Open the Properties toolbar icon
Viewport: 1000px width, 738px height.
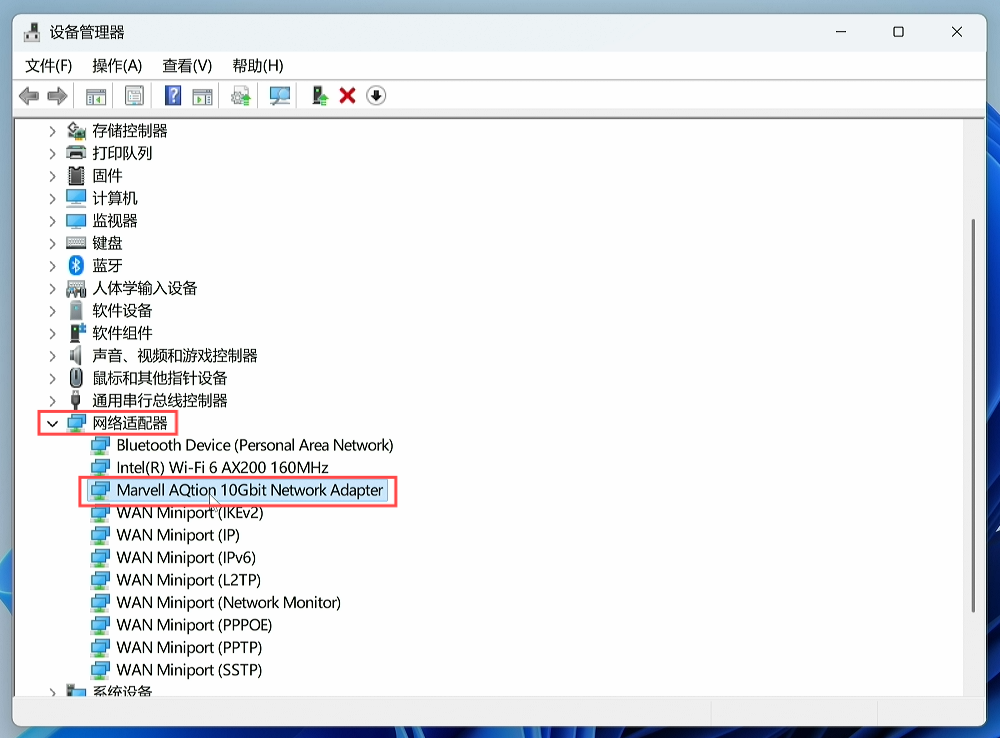point(134,96)
